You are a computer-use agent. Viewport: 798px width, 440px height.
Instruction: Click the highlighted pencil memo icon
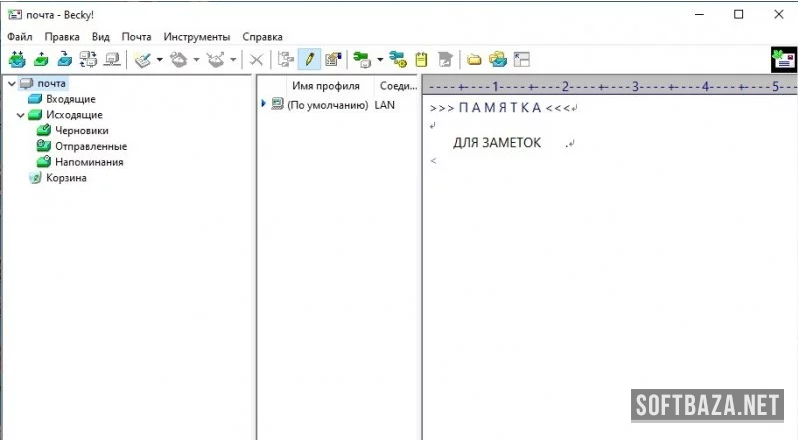(310, 60)
